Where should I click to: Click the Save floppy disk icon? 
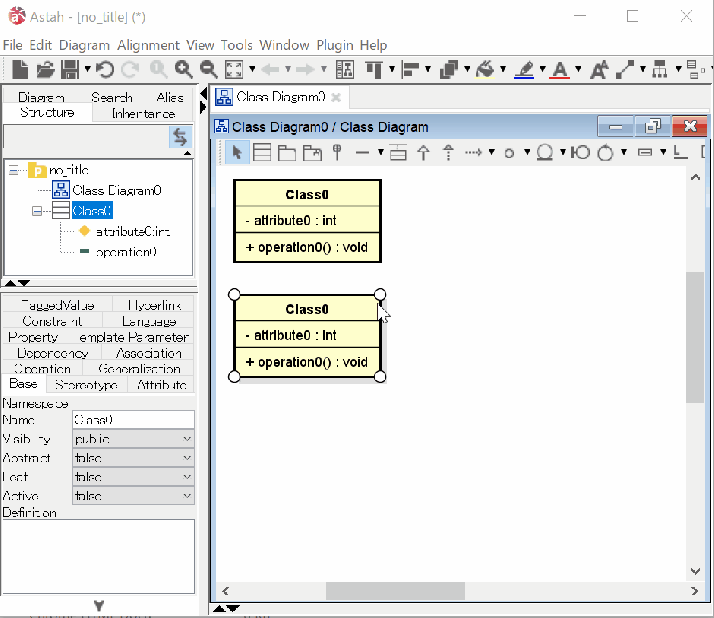coord(70,69)
